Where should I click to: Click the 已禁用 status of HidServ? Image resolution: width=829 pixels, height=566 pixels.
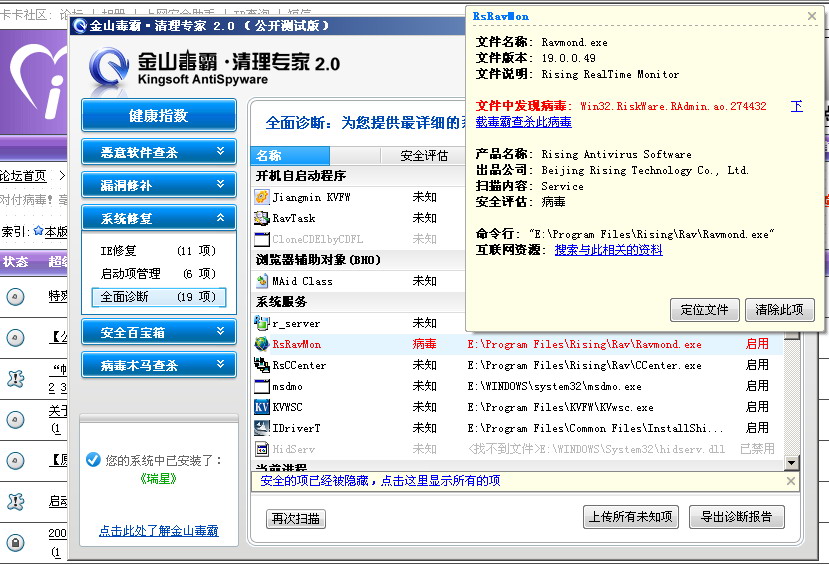(757, 449)
